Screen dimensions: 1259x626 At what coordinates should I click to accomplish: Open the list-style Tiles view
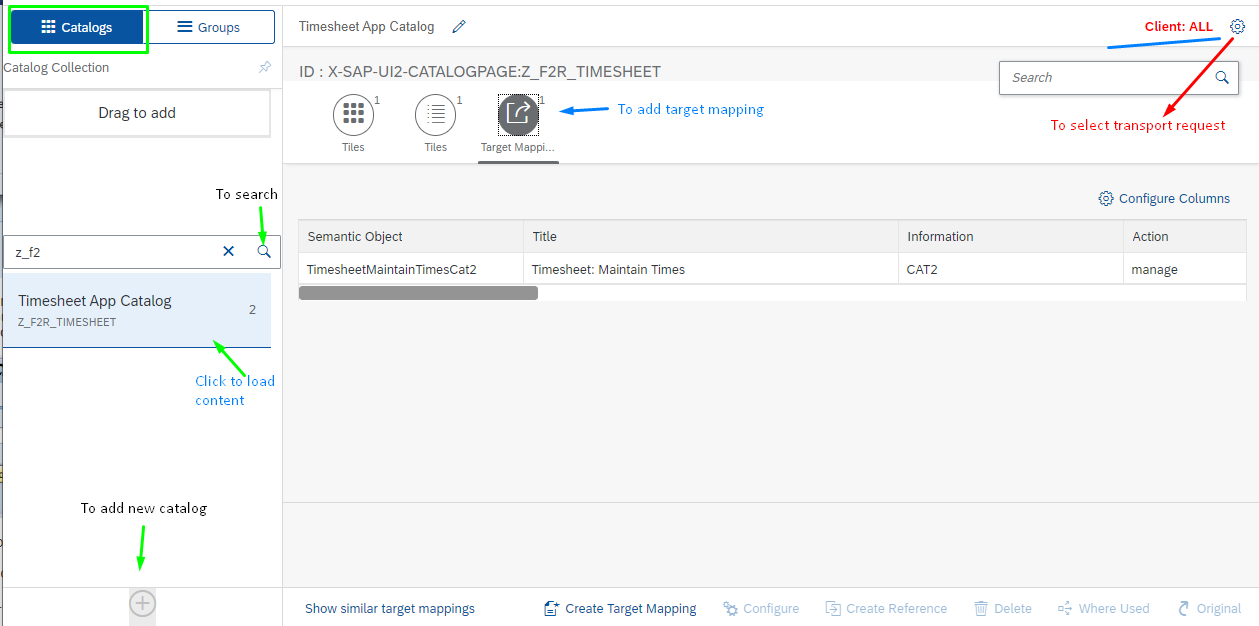[435, 114]
